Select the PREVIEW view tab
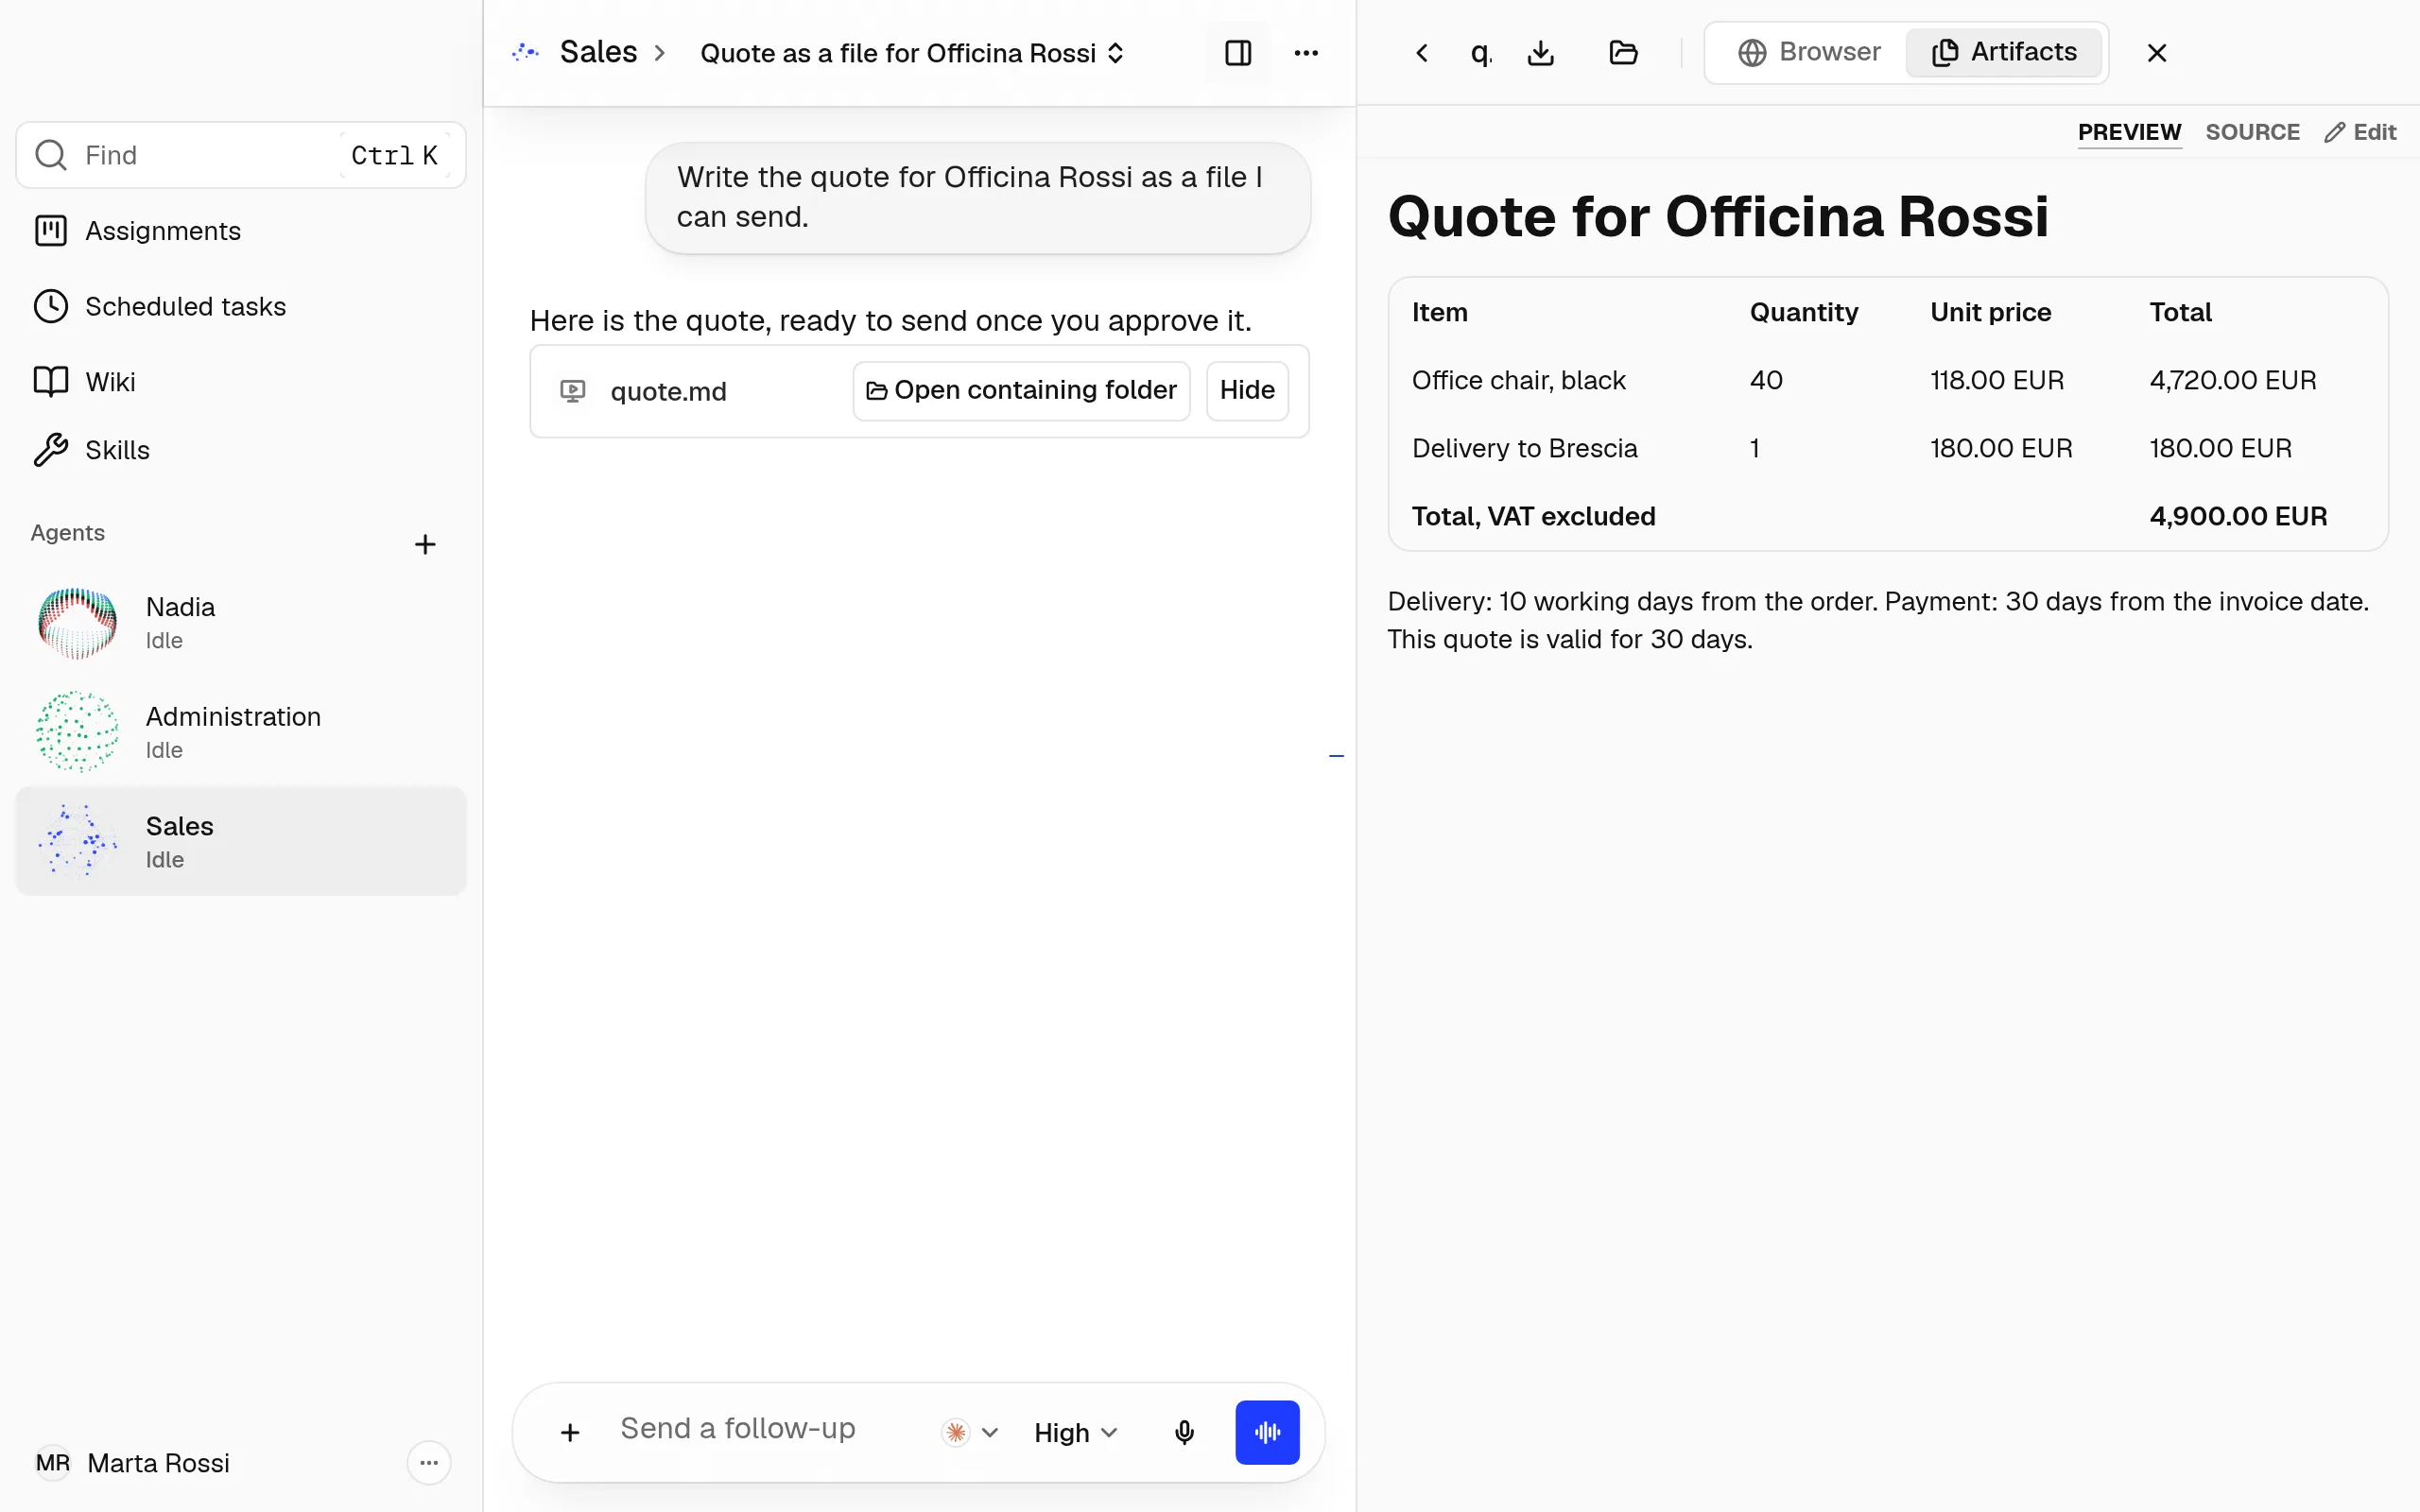The image size is (2420, 1512). pos(2129,132)
